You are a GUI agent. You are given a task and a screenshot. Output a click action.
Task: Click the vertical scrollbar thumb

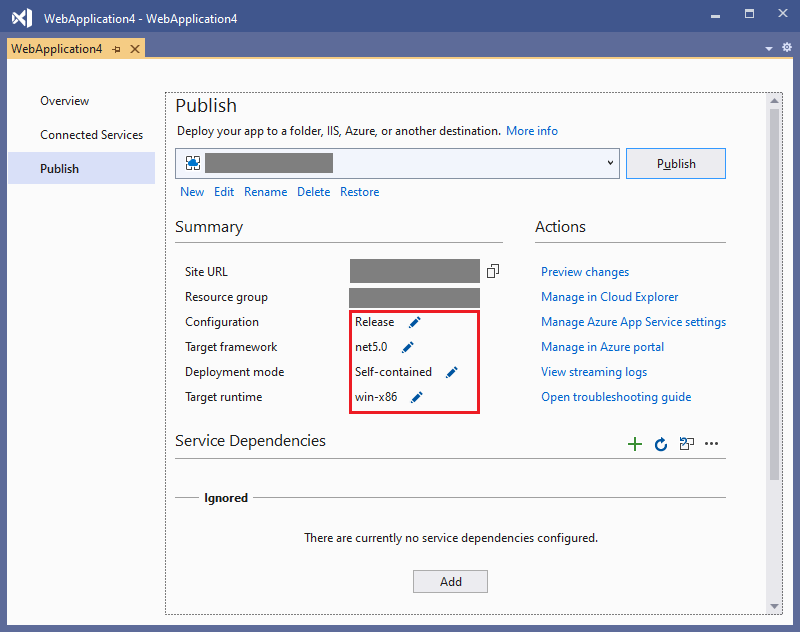pos(774,293)
